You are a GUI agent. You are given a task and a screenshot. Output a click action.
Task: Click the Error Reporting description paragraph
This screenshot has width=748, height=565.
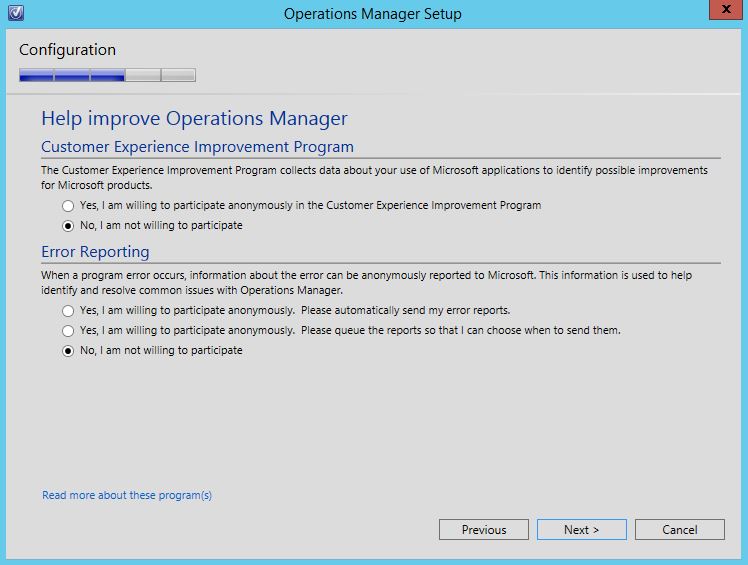point(366,281)
